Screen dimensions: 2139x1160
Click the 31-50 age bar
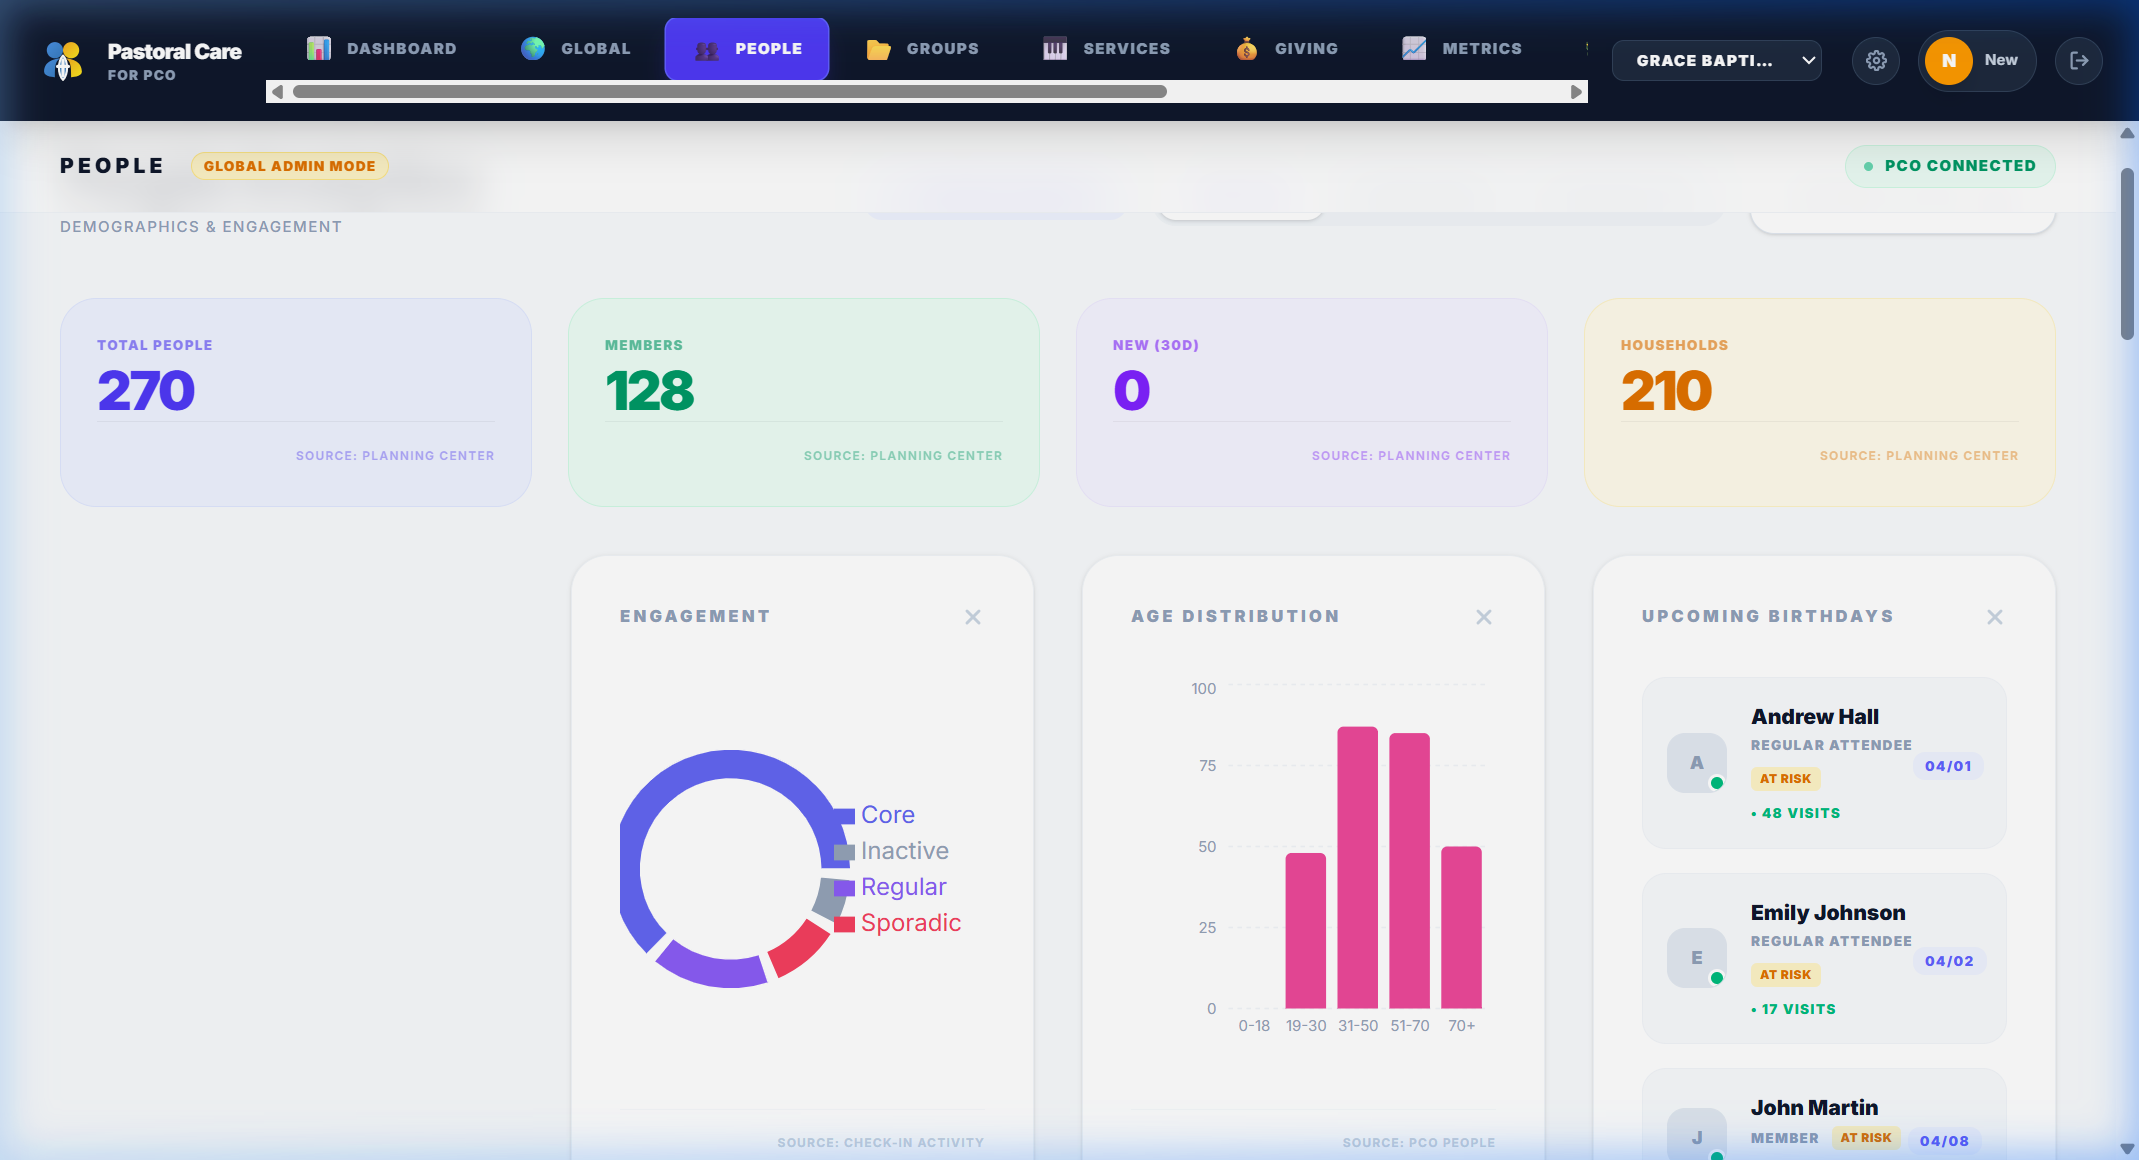point(1357,867)
